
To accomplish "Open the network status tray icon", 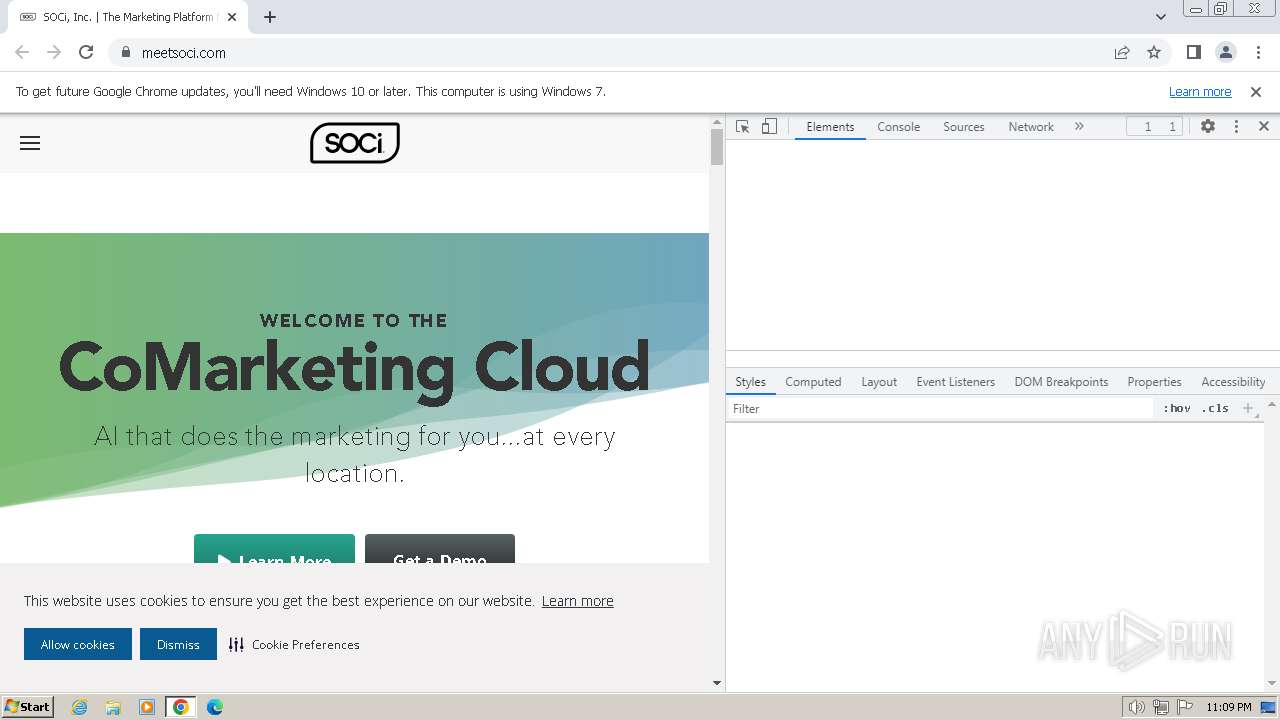I will (x=1161, y=707).
